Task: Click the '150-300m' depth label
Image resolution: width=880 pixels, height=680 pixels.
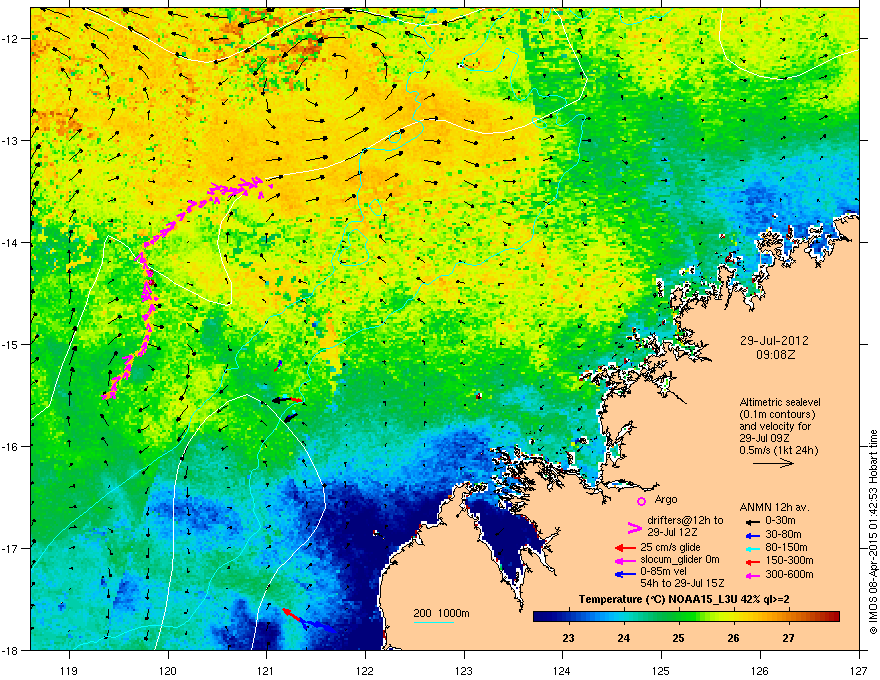Action: [x=789, y=560]
